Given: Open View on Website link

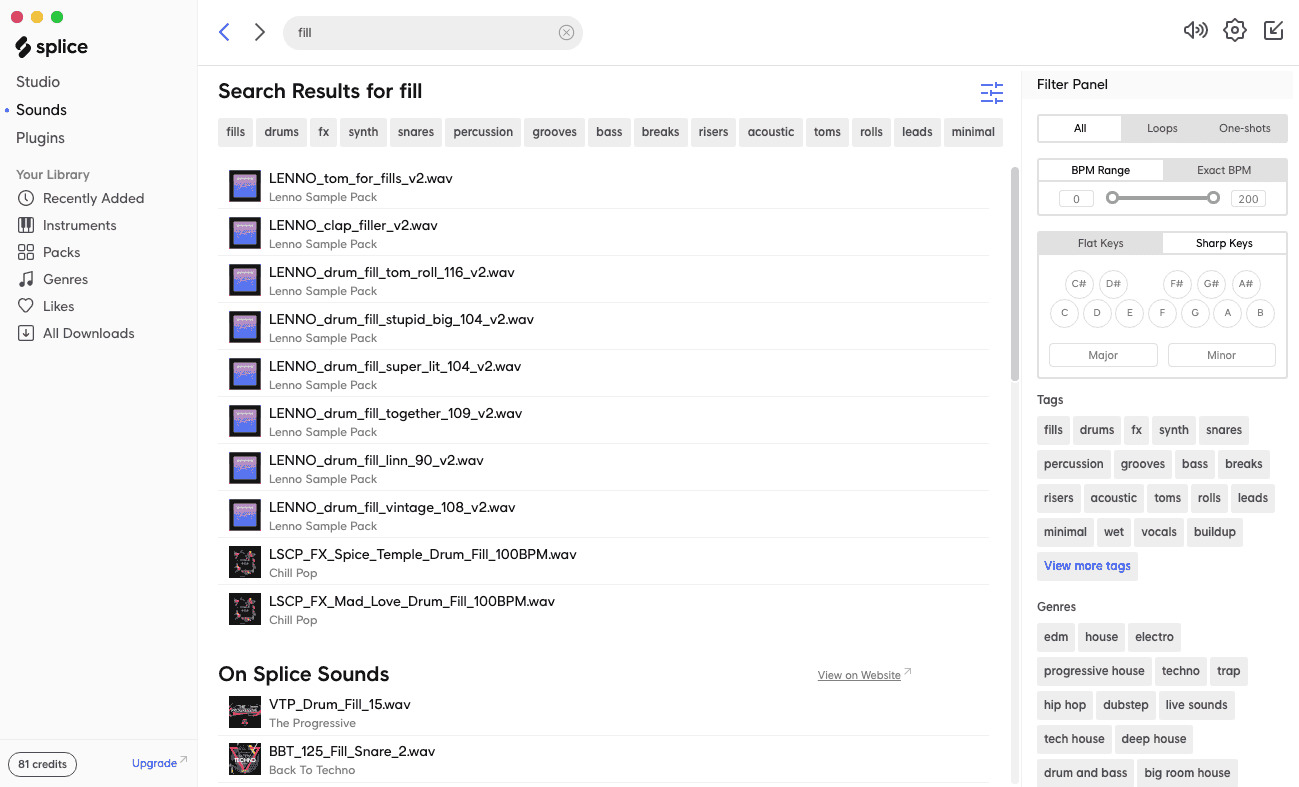Looking at the screenshot, I should coord(864,675).
